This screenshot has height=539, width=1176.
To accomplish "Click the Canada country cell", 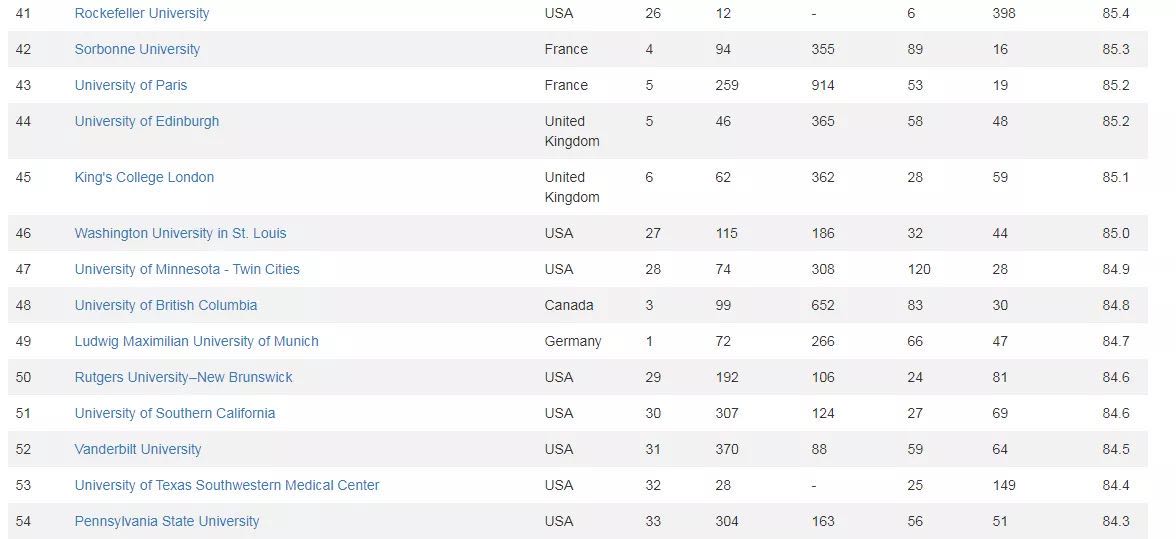I will click(x=569, y=305).
